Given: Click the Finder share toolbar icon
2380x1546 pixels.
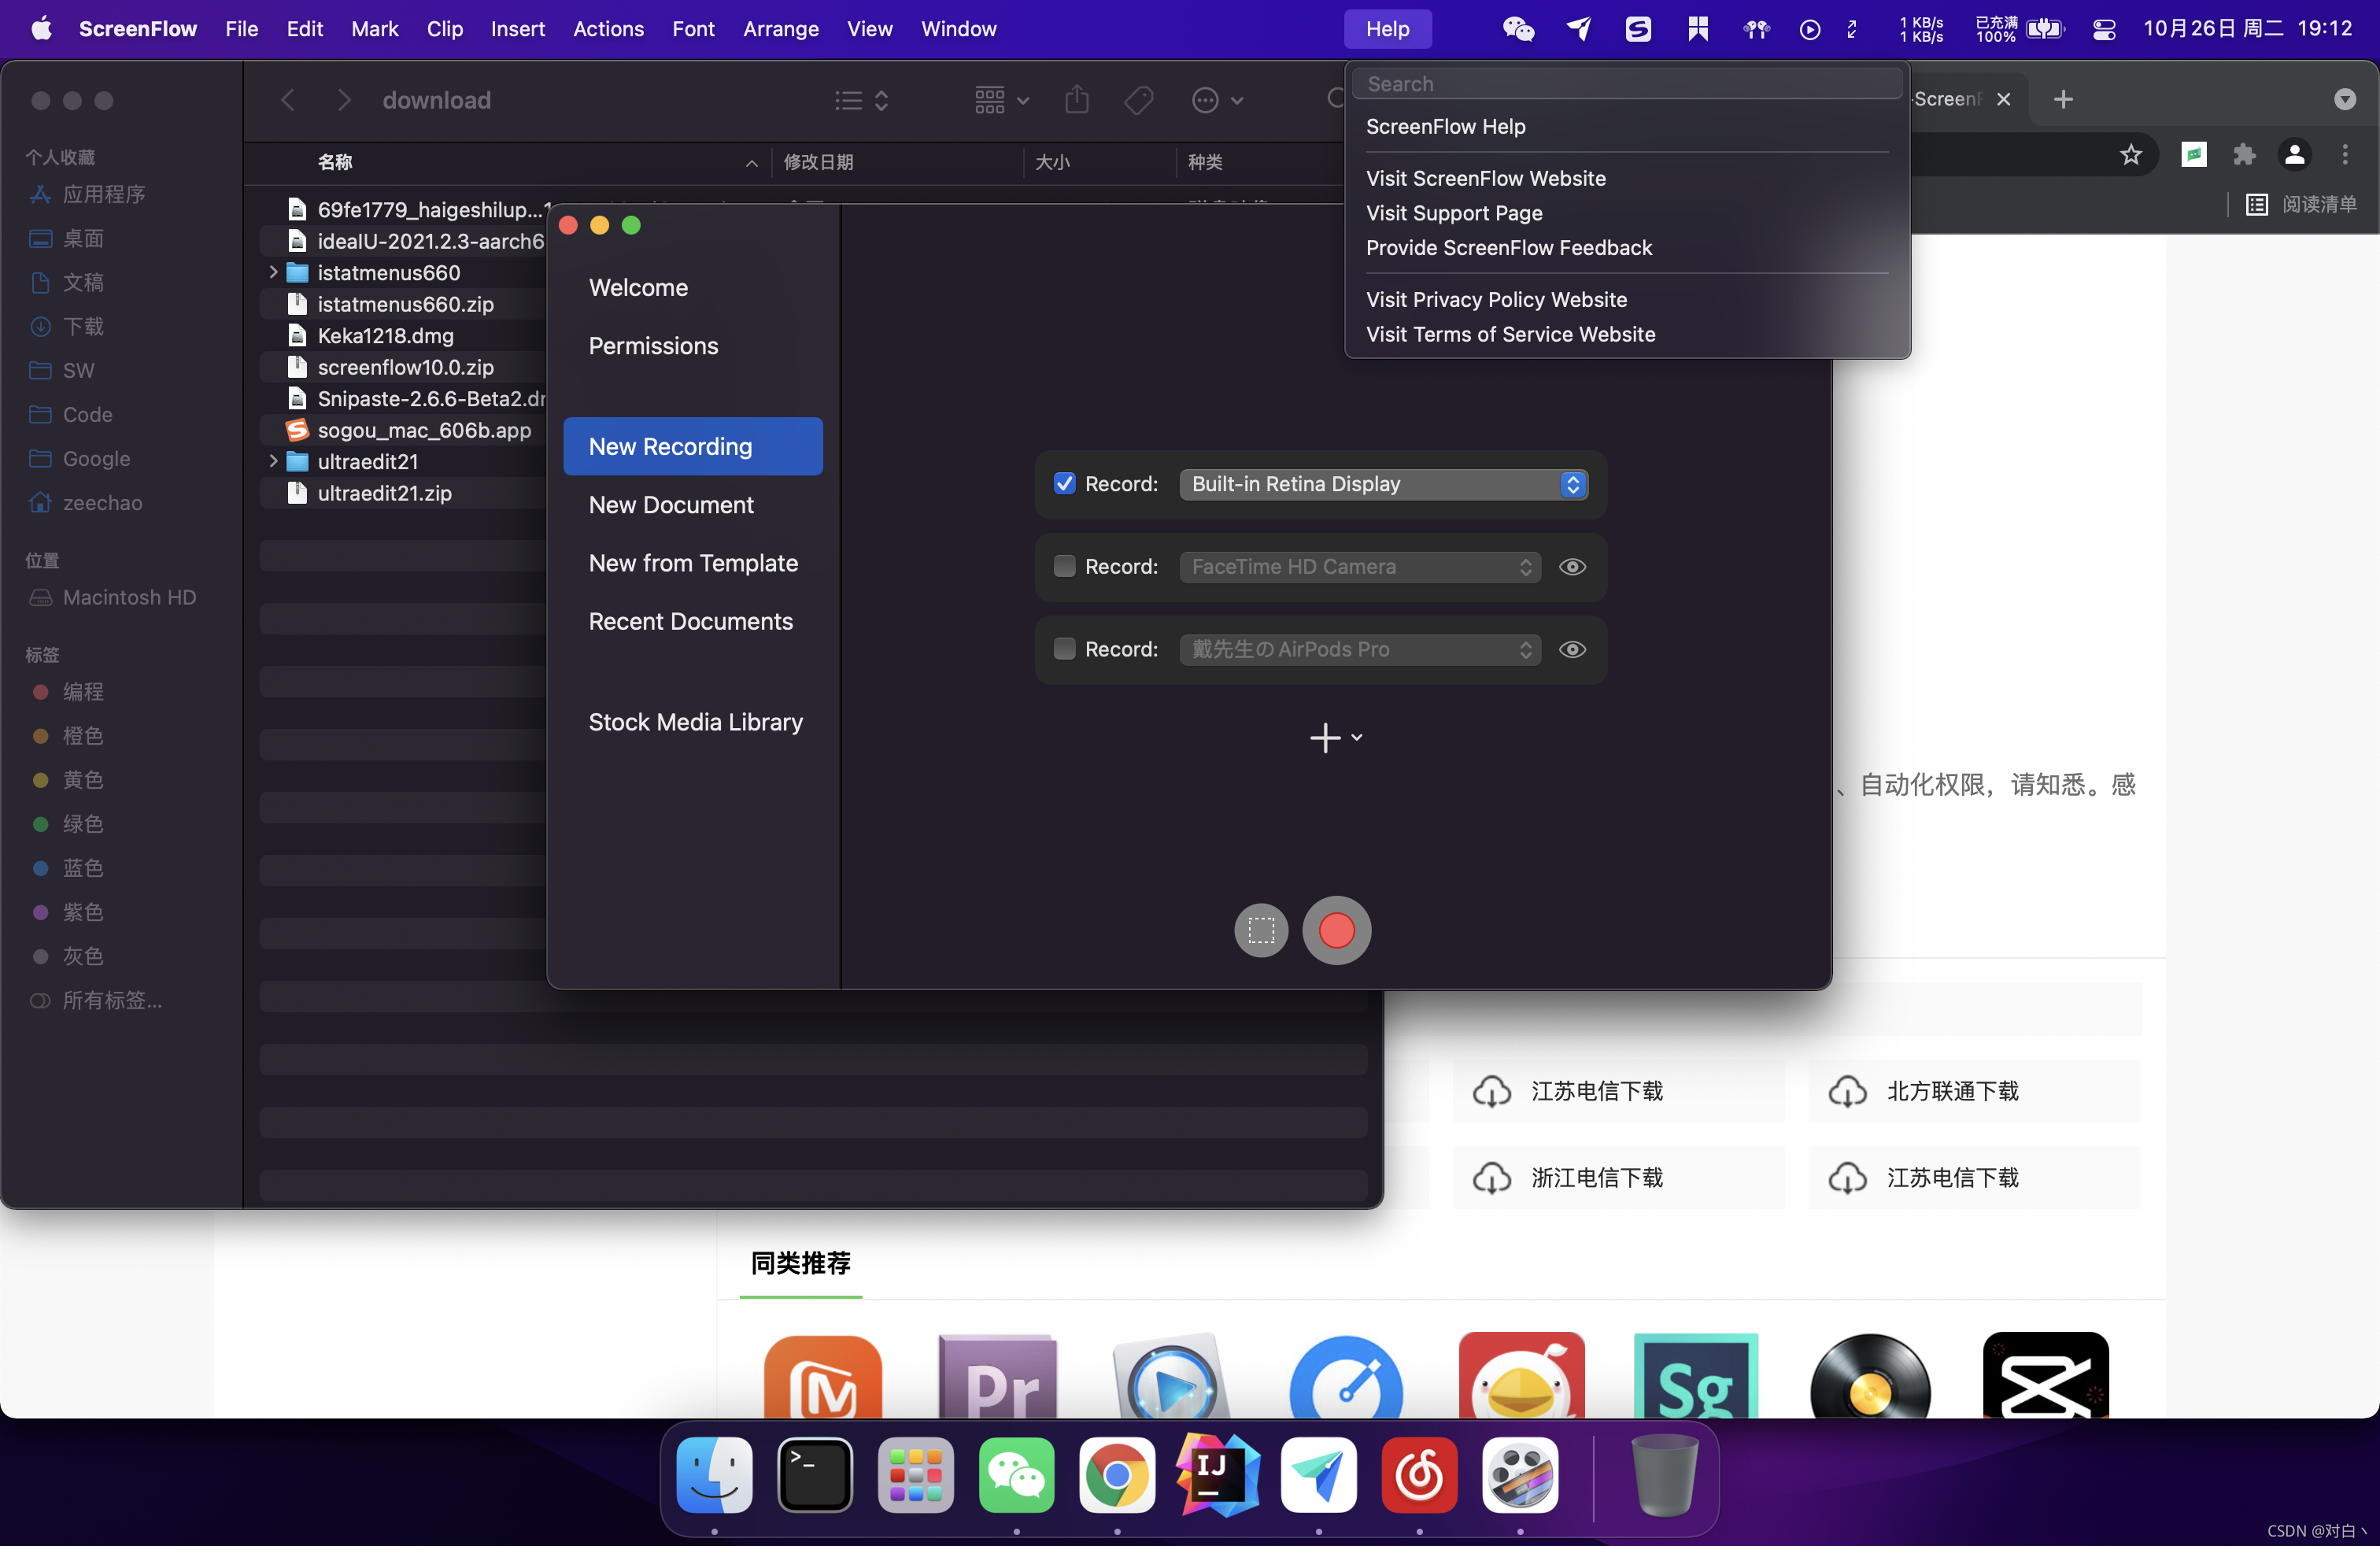Looking at the screenshot, I should tap(1076, 100).
